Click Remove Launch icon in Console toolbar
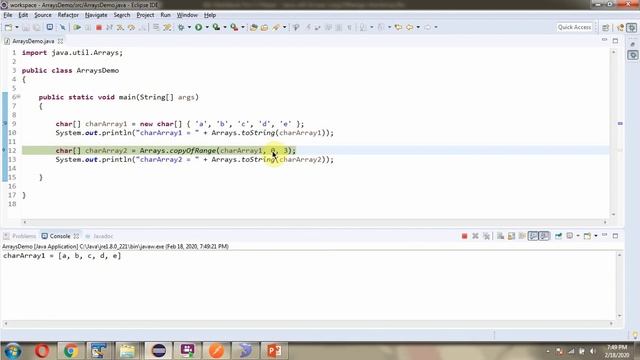Viewport: 640px width, 360px height. point(475,236)
